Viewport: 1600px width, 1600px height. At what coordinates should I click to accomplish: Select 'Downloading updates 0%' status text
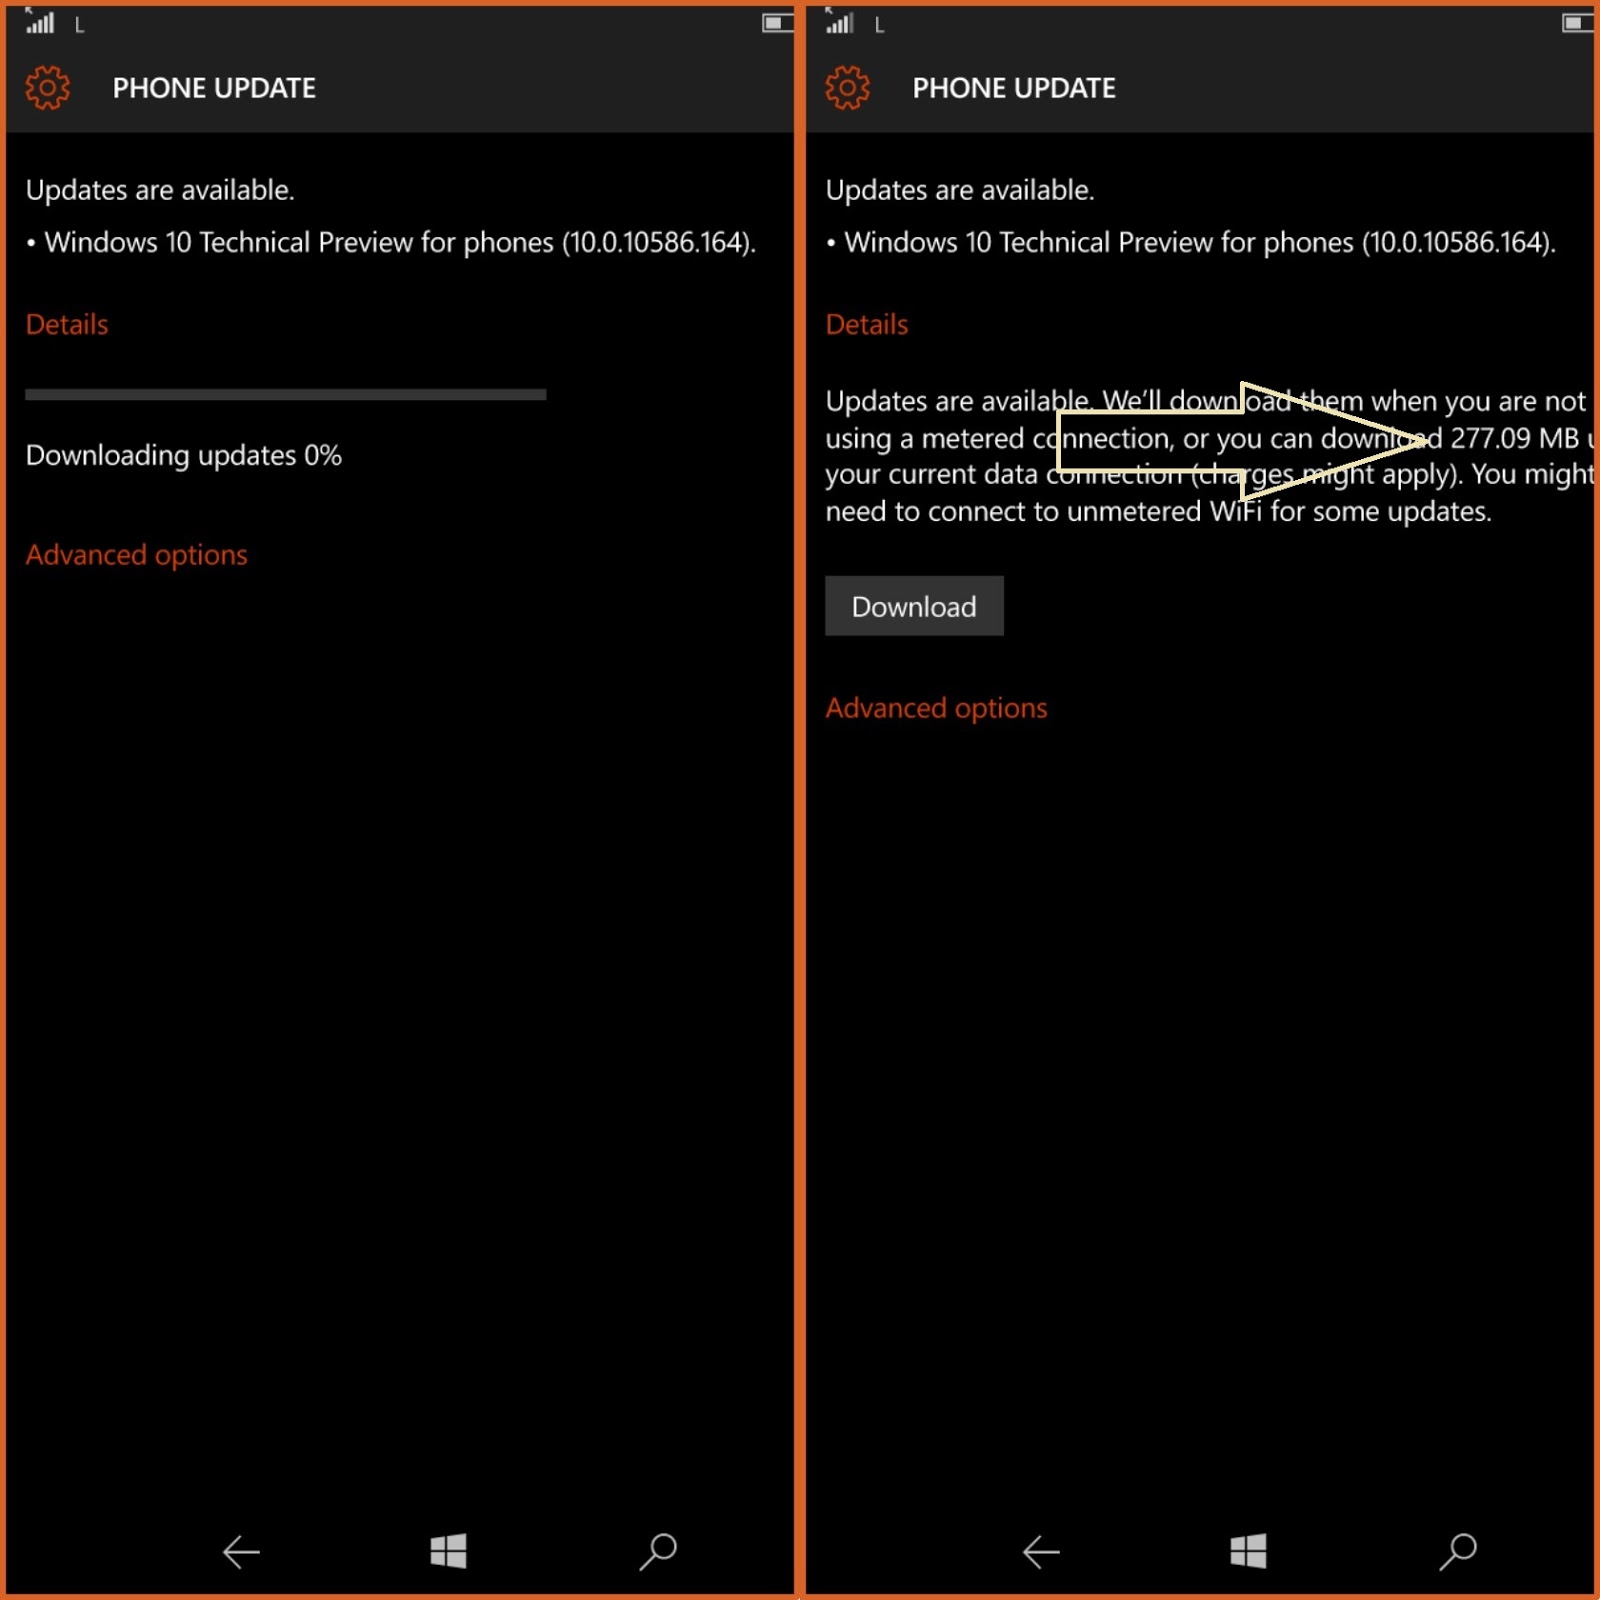[x=184, y=456]
